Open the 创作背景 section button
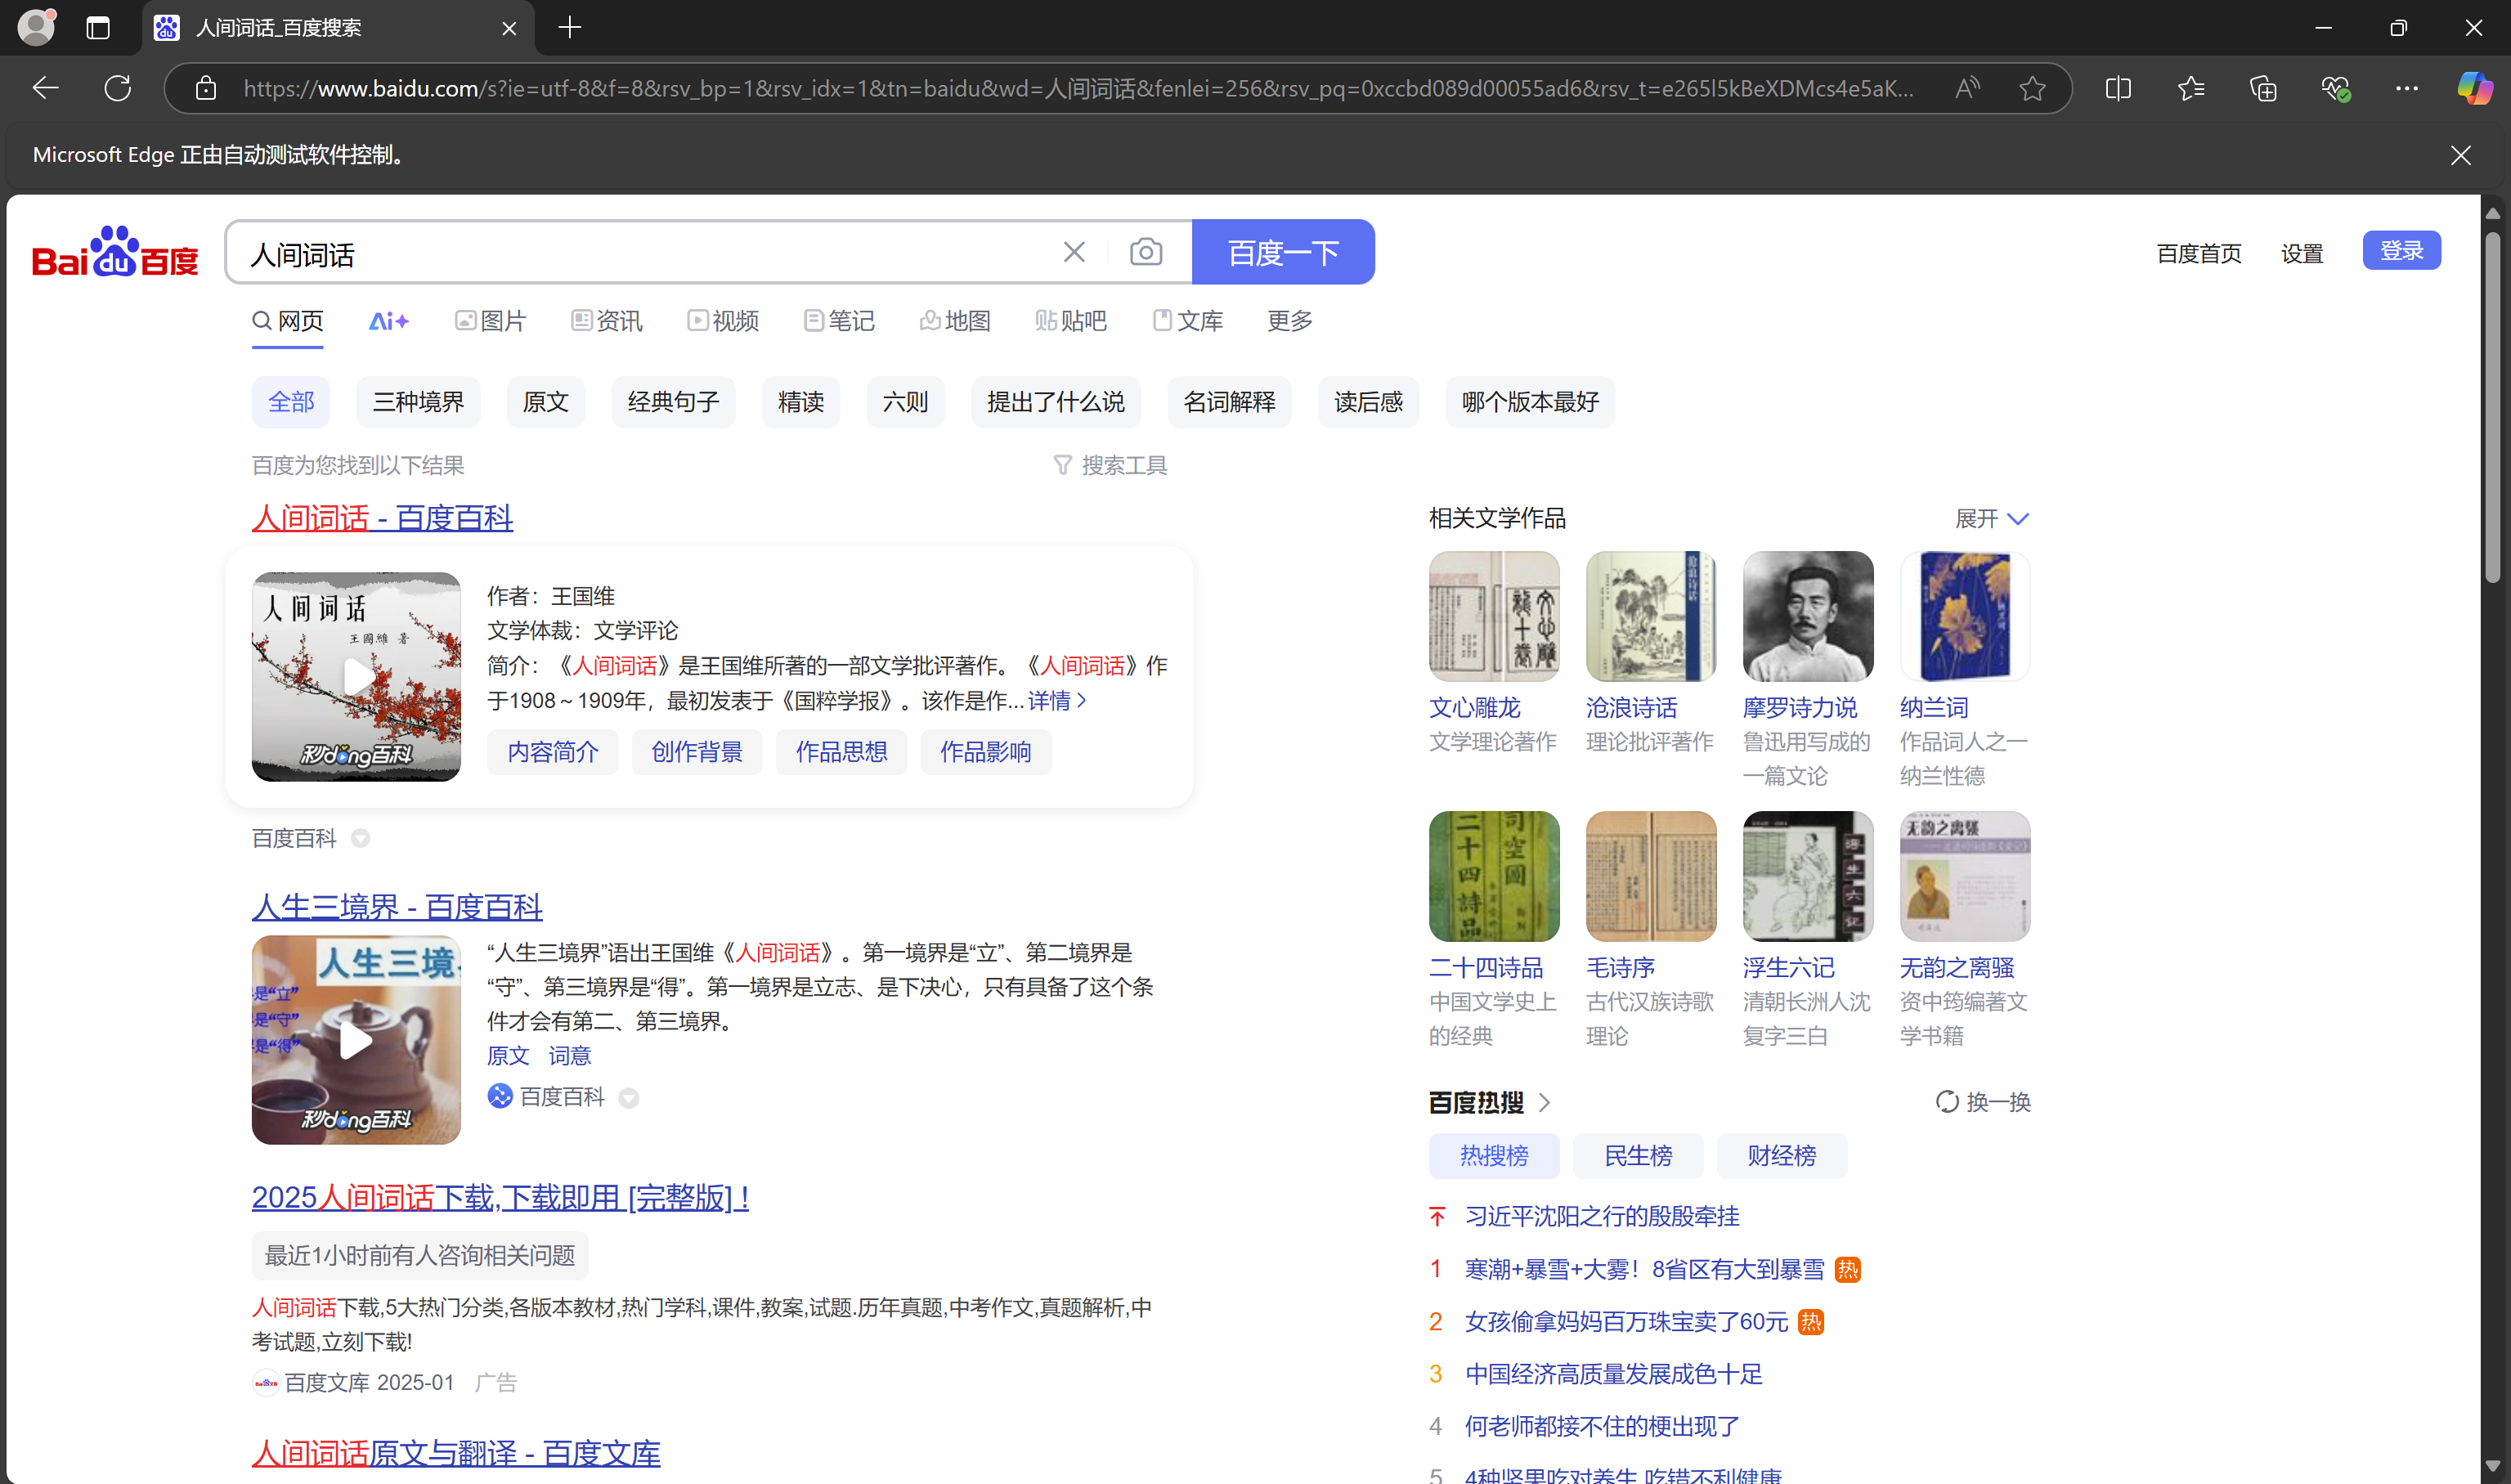Viewport: 2511px width, 1484px height. coord(697,752)
